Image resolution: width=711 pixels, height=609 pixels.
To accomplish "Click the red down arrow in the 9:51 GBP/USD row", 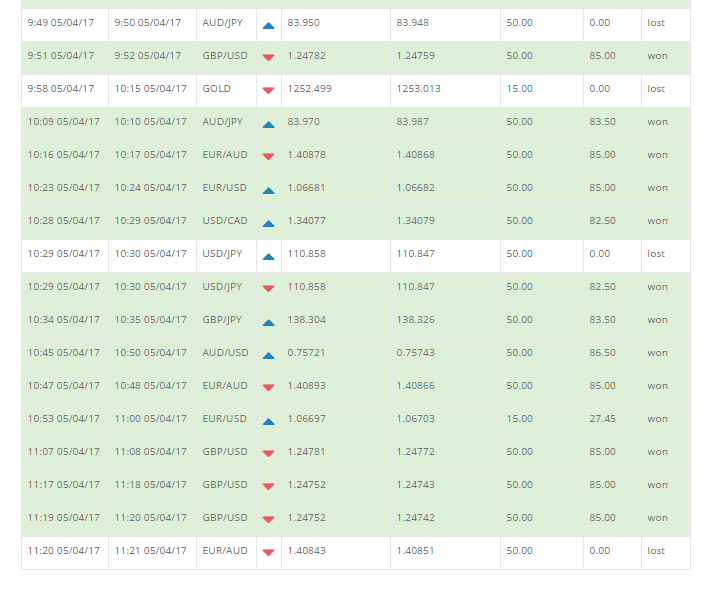I will 268,58.
